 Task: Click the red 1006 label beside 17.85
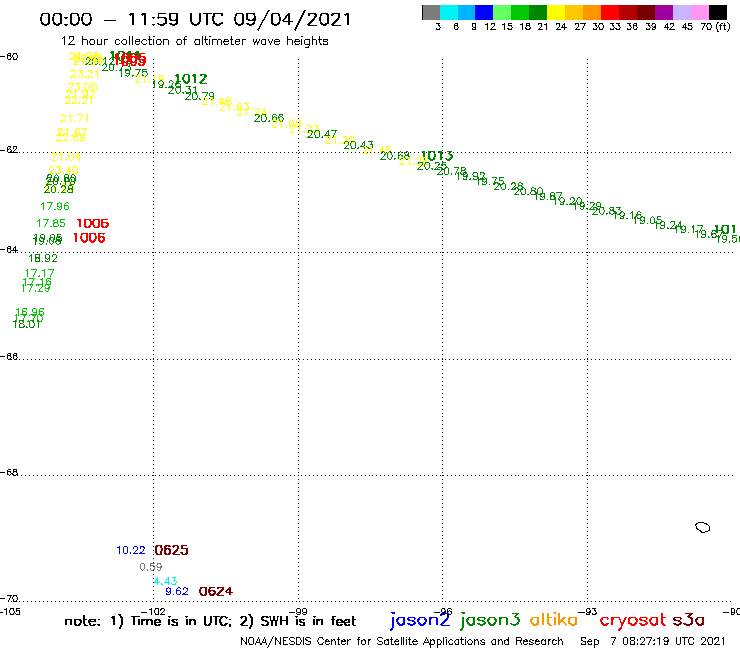(x=92, y=223)
